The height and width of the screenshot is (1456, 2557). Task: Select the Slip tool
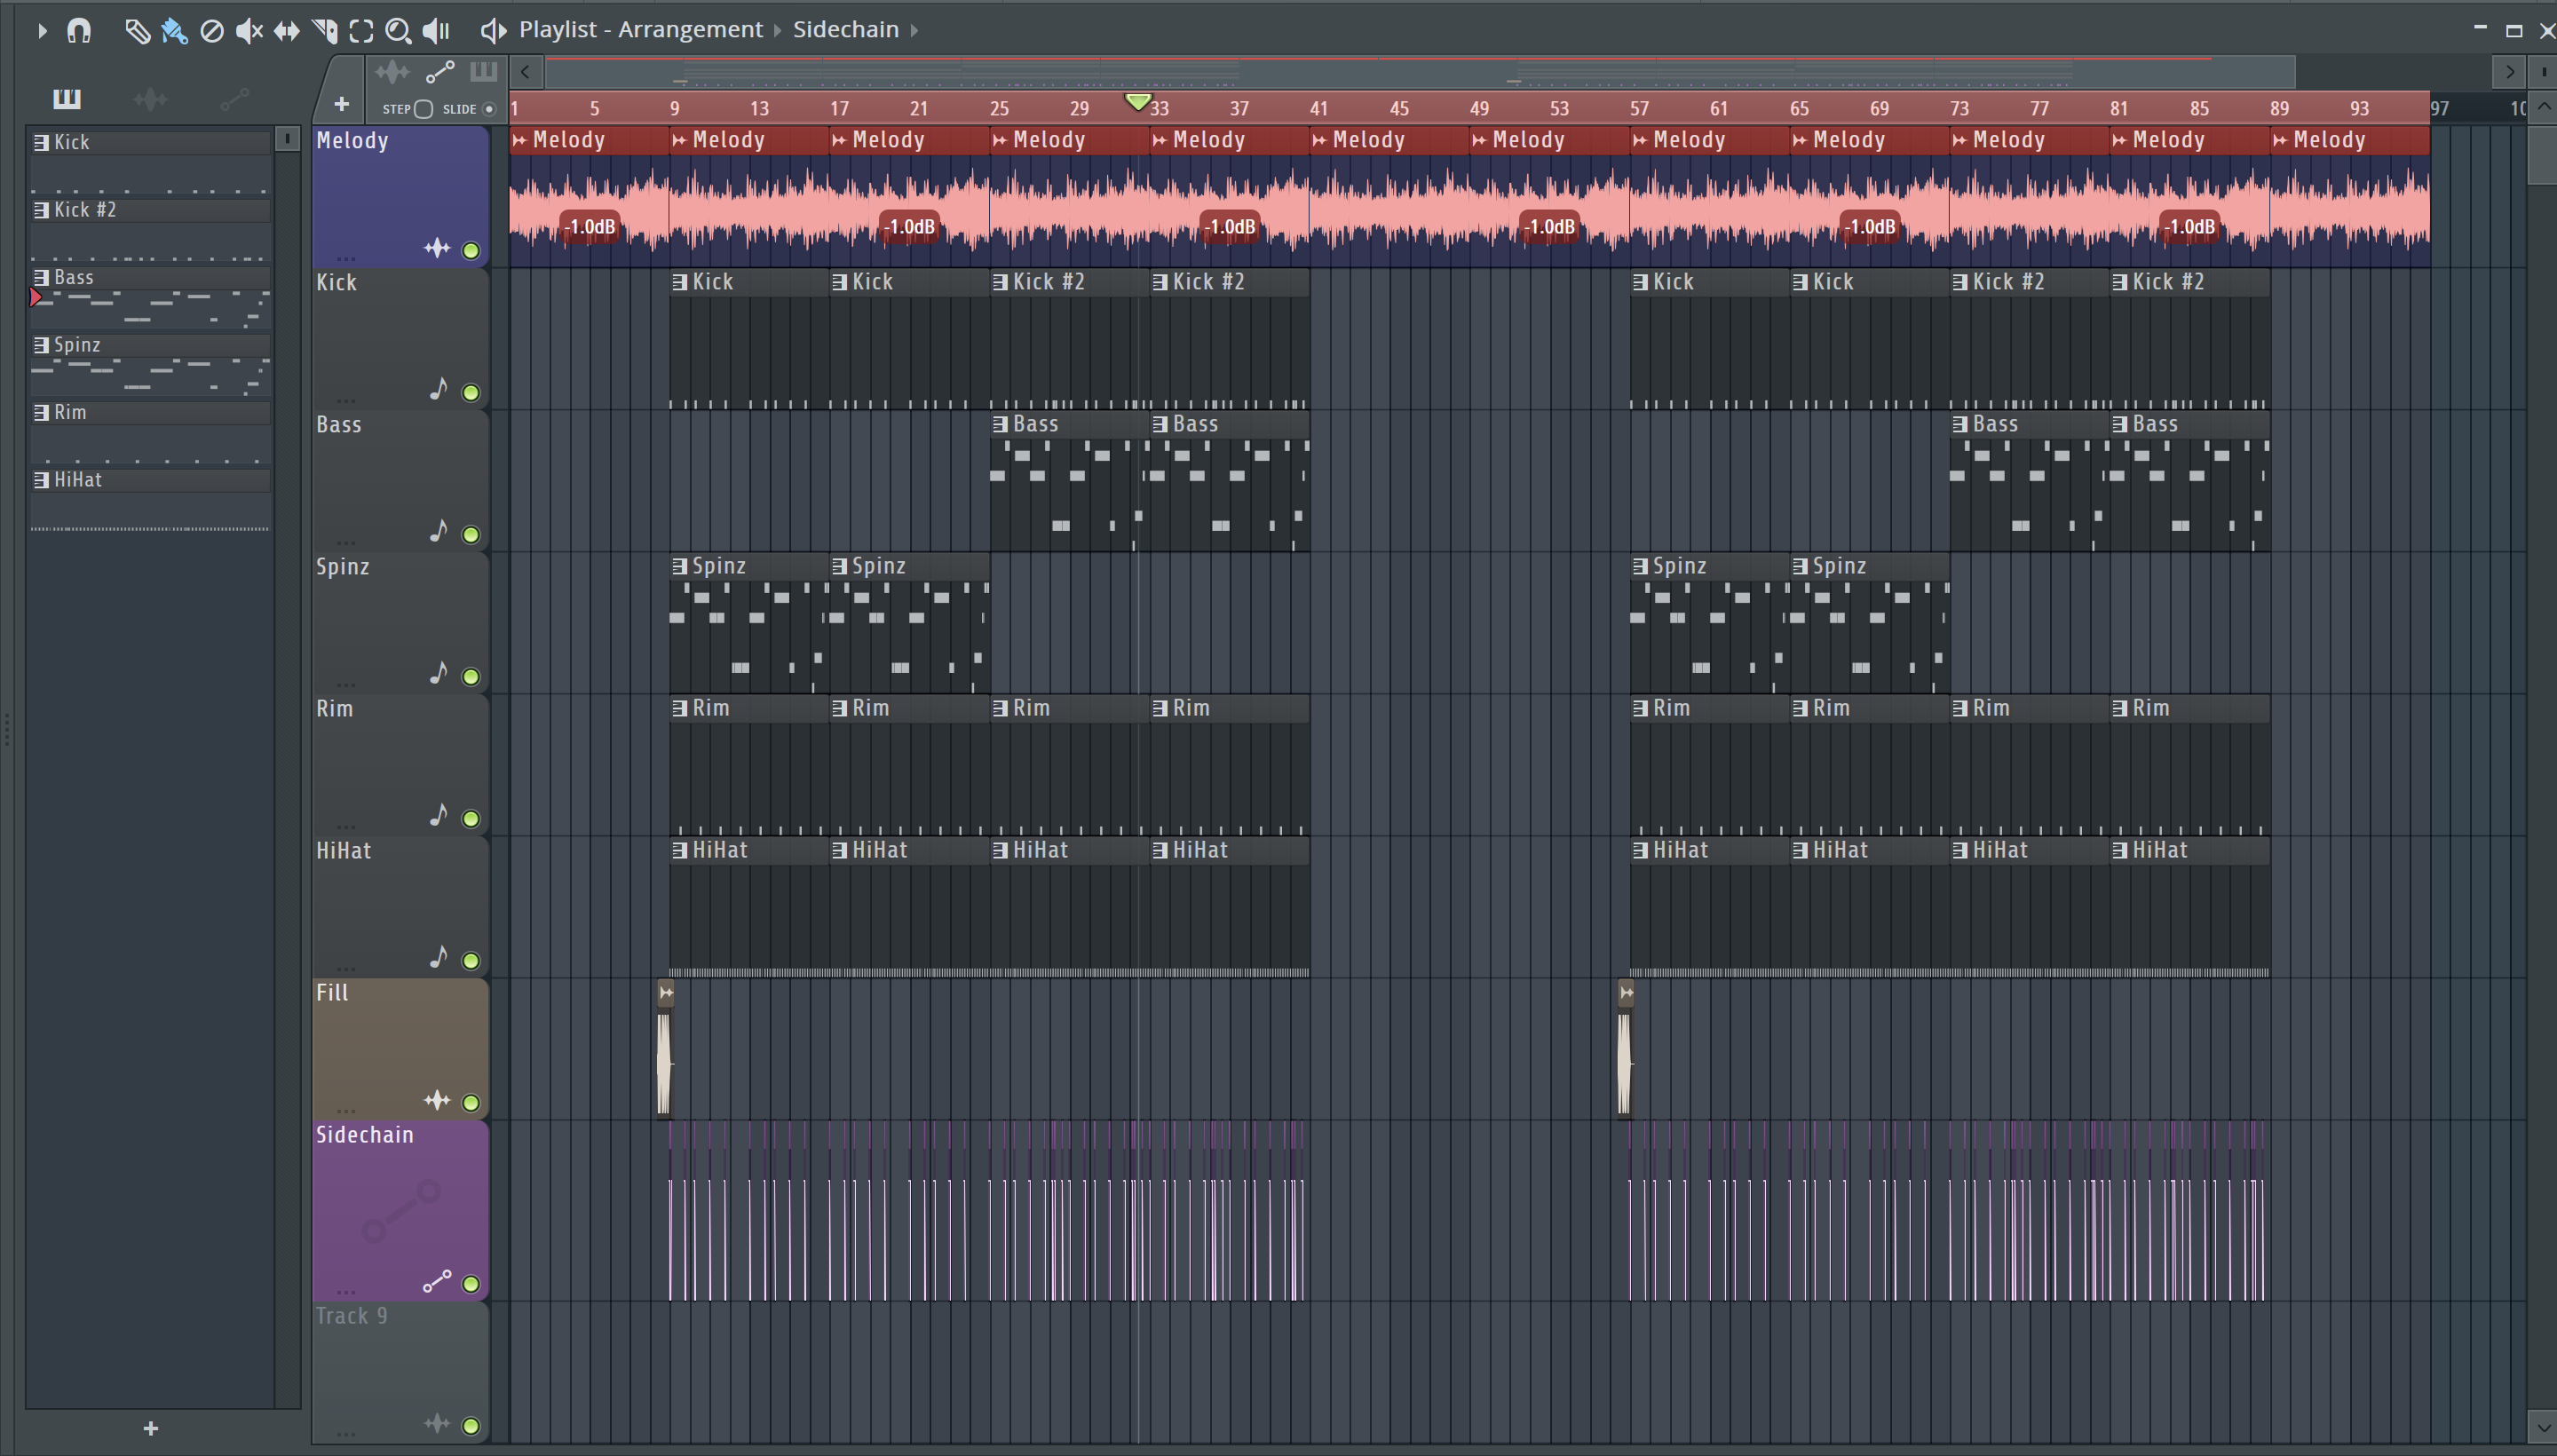click(x=286, y=31)
